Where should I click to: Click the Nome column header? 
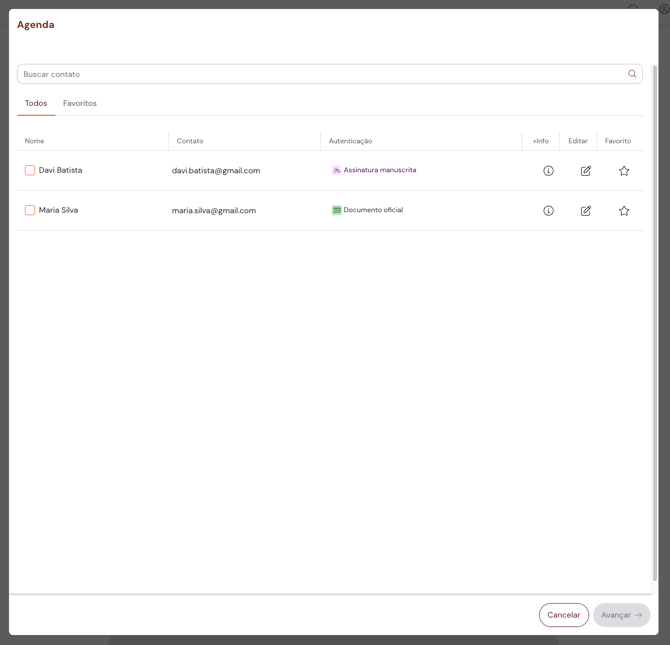tap(35, 141)
